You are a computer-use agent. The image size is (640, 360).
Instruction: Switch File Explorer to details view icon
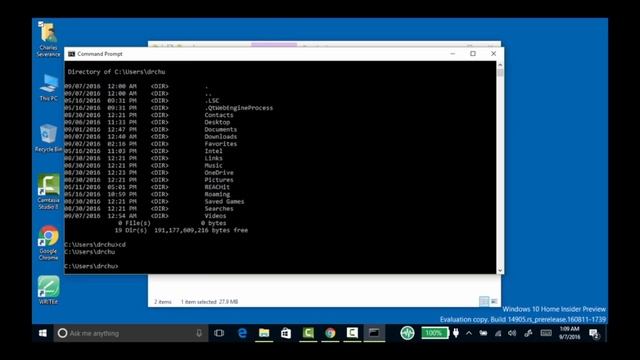[484, 302]
